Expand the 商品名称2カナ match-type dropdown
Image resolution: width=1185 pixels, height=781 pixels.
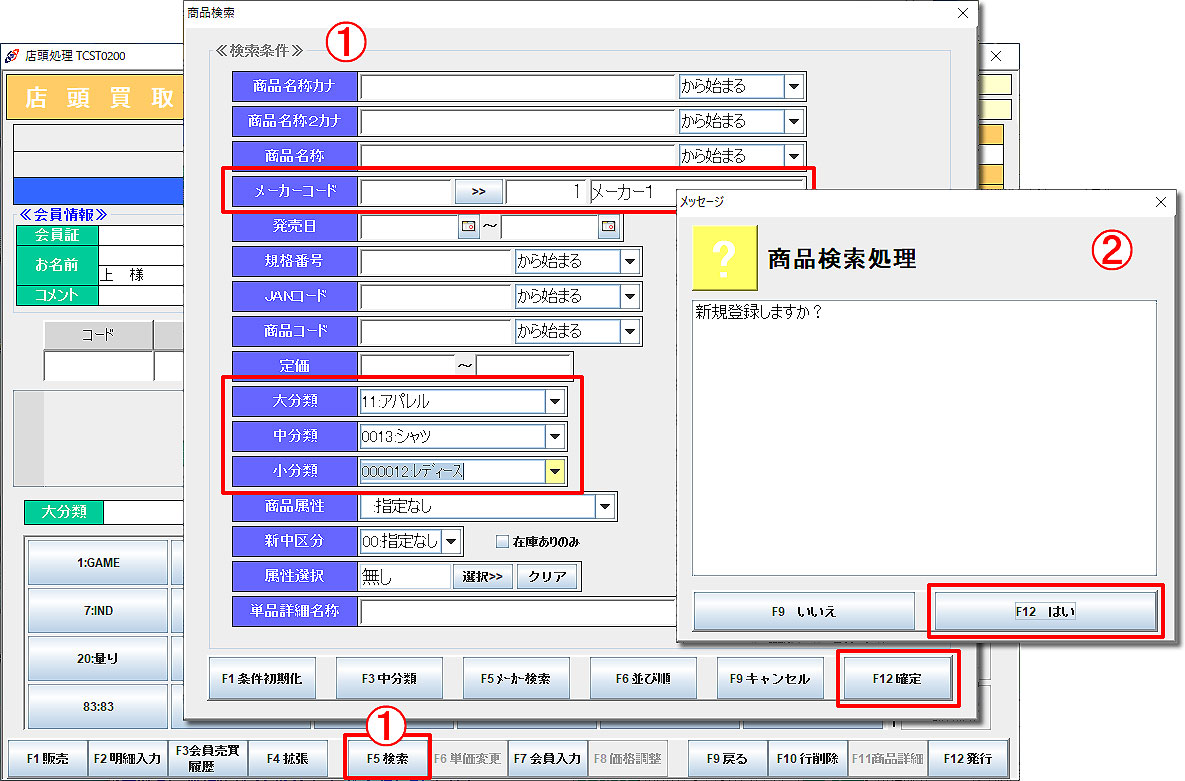pyautogui.click(x=794, y=121)
